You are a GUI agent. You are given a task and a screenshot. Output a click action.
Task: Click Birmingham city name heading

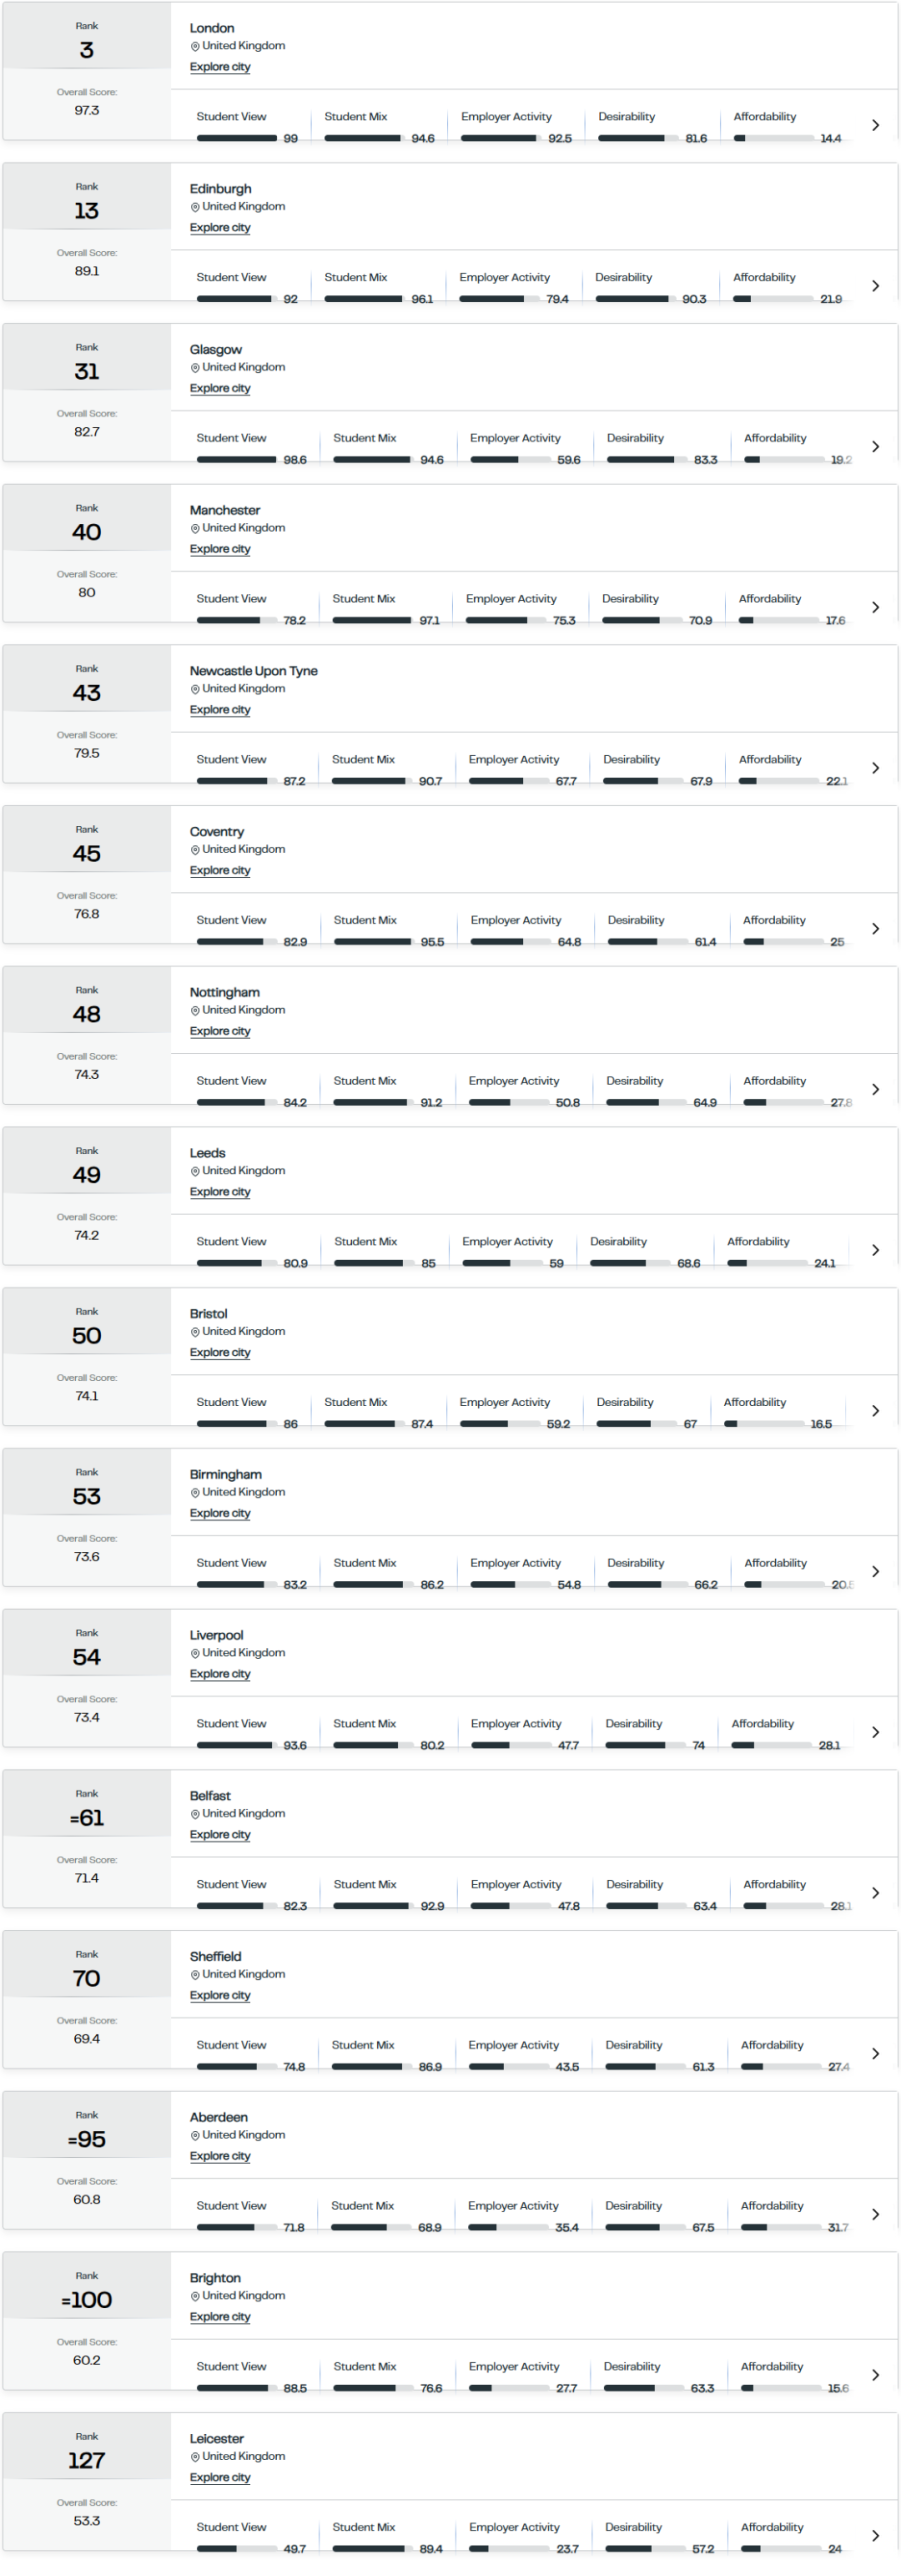point(226,1474)
